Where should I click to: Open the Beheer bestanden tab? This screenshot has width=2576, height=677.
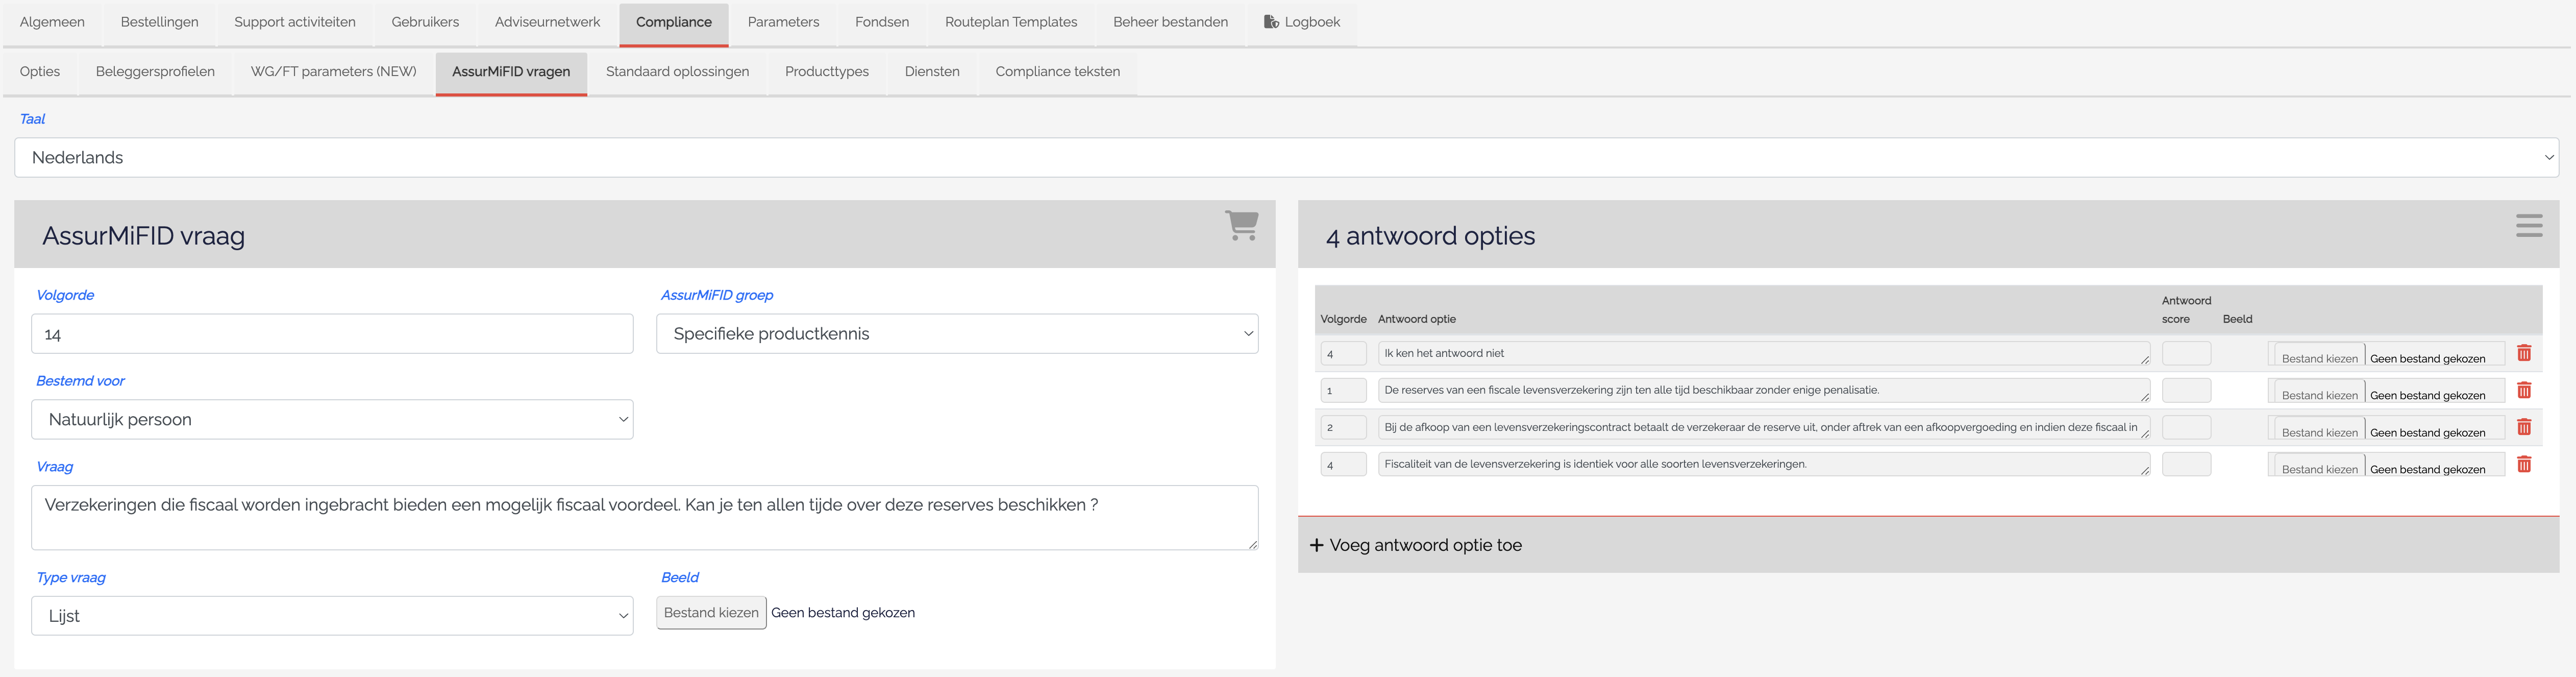[1170, 22]
